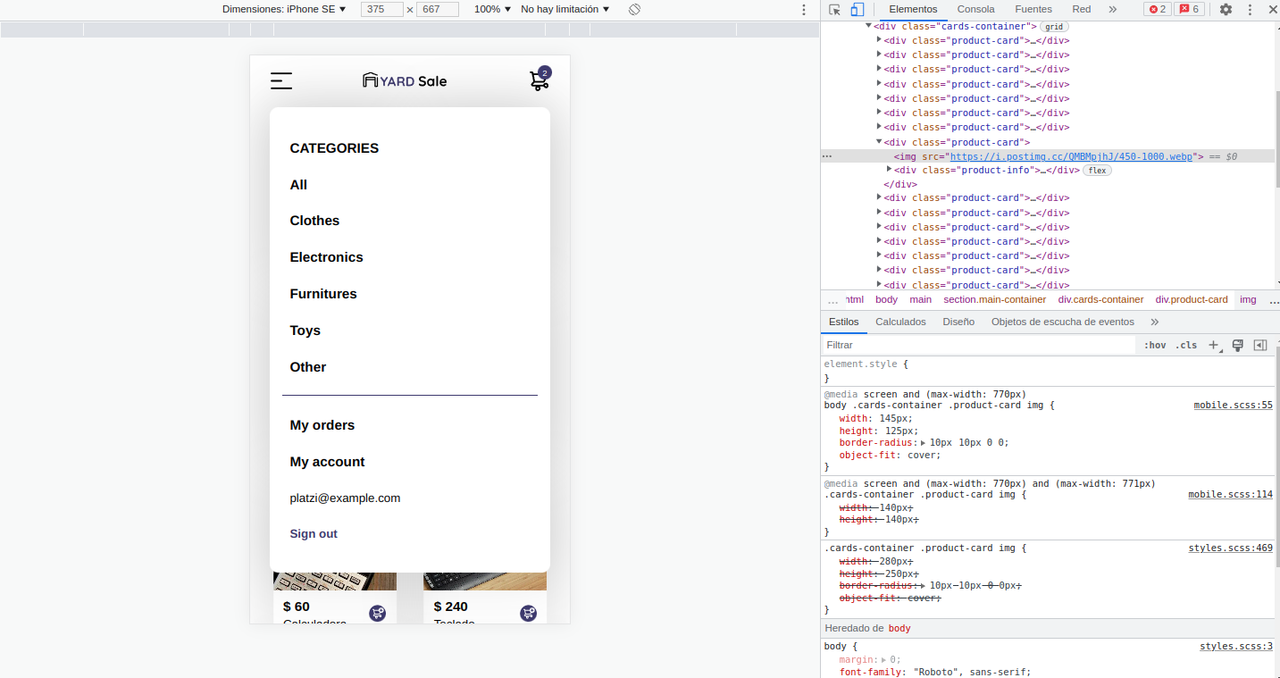1280x678 pixels.
Task: Focus the Filtrar styles filter box
Action: pyautogui.click(x=980, y=345)
